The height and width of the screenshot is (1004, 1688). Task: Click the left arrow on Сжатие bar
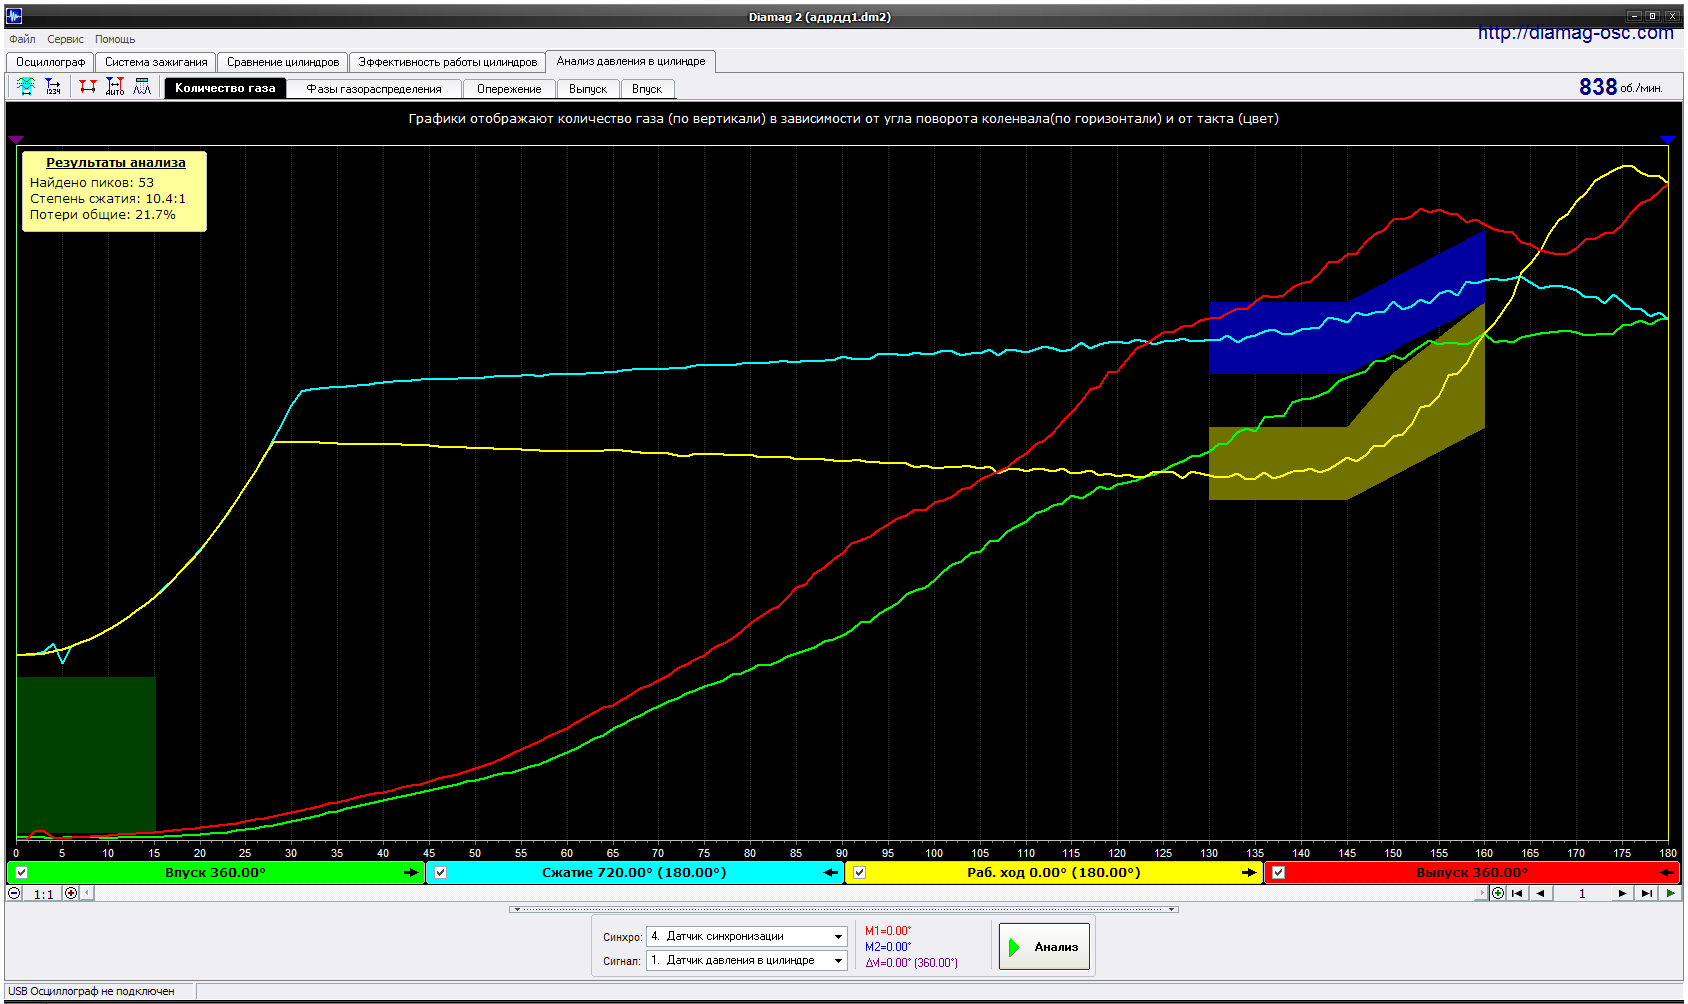pyautogui.click(x=830, y=873)
